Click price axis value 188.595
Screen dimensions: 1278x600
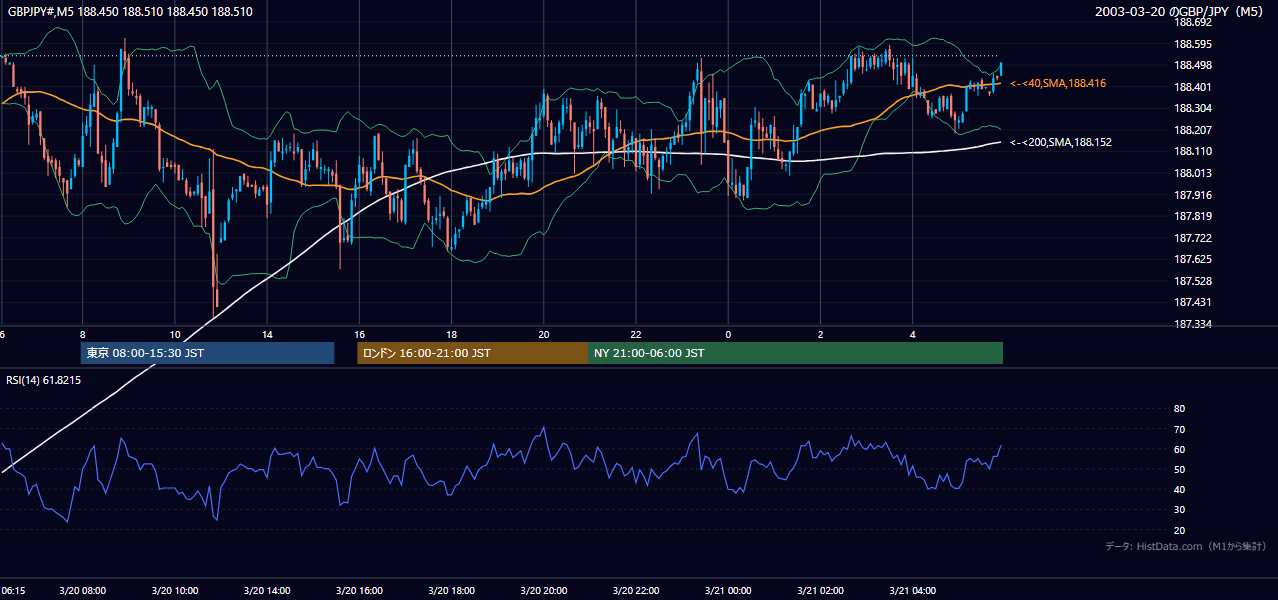pos(1192,44)
